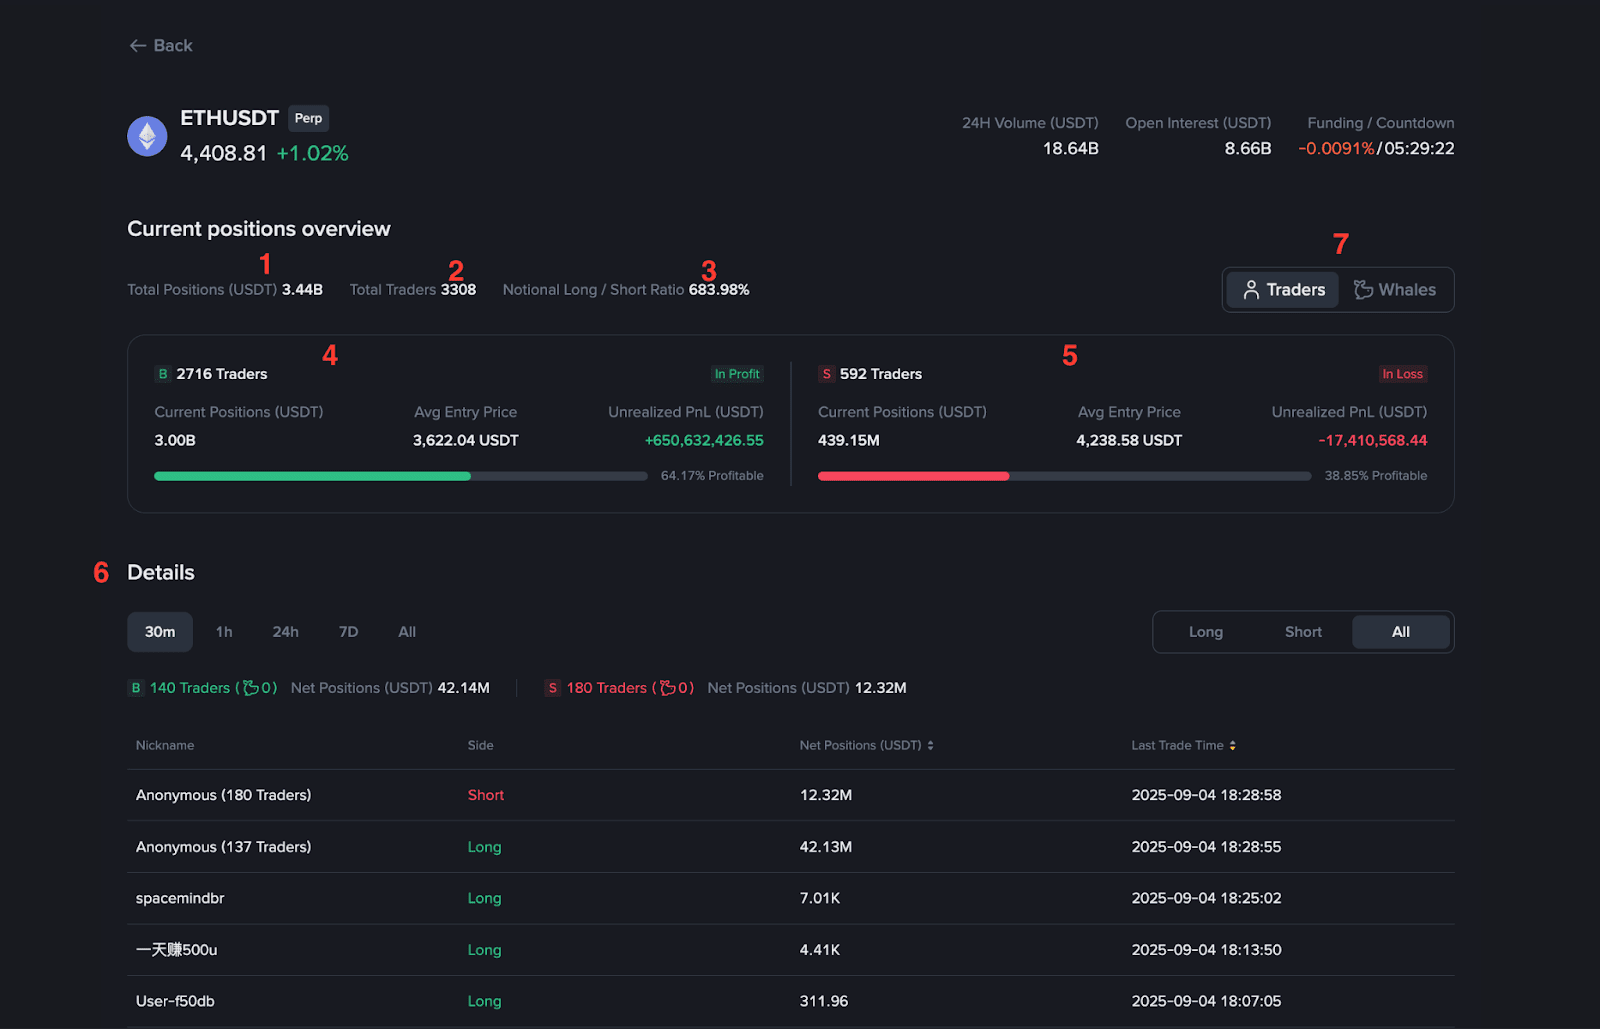Click the Perp label badge
1600x1029 pixels.
click(x=309, y=118)
